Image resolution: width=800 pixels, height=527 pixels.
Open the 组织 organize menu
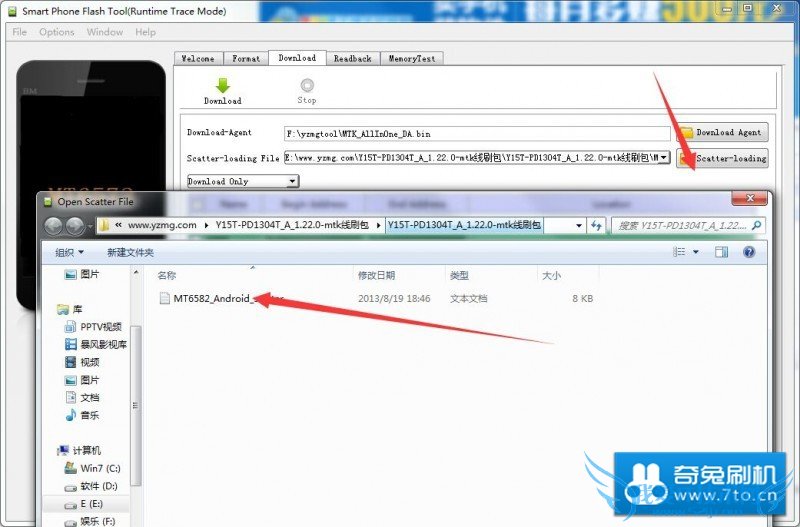tap(69, 253)
